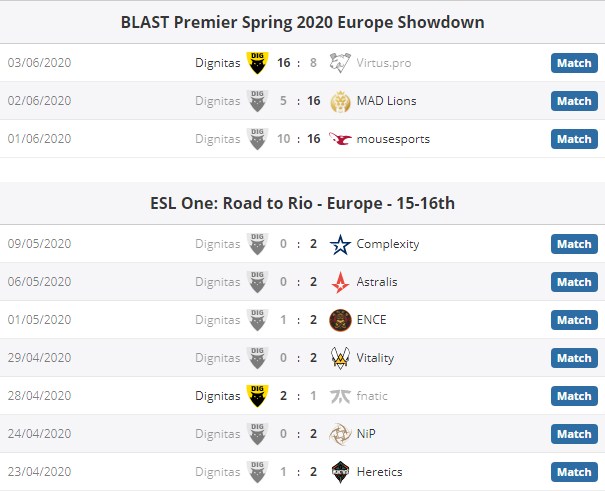Click the mousesports team logo
605x491 pixels.
341,139
